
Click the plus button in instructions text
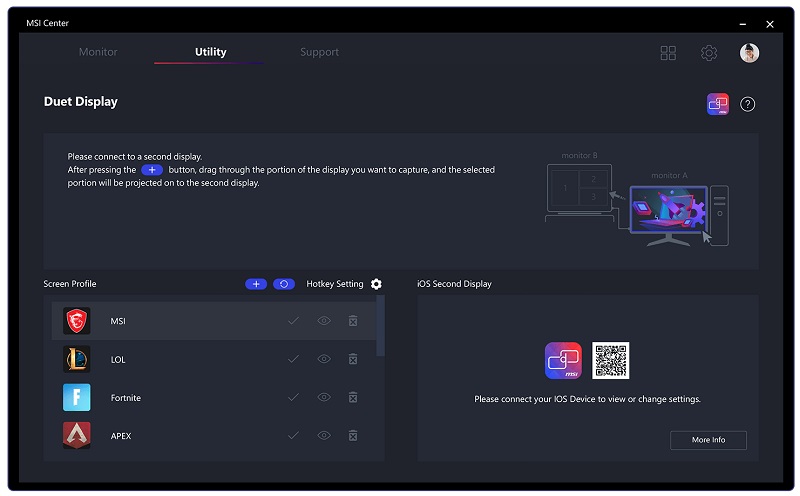[x=152, y=170]
